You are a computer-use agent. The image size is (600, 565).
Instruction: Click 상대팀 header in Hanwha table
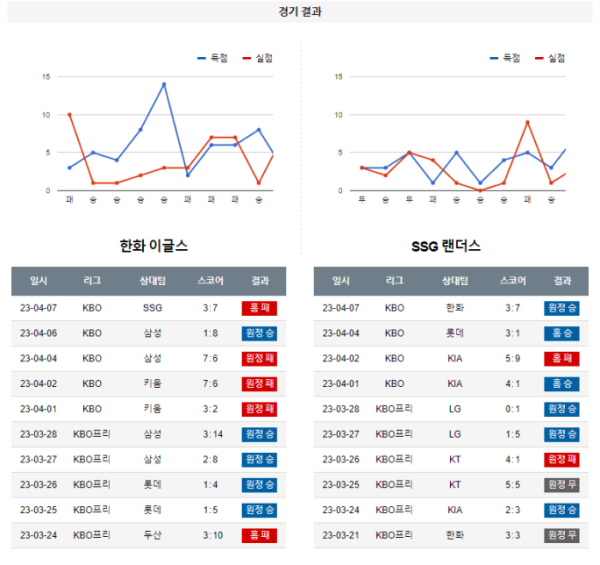(x=153, y=281)
